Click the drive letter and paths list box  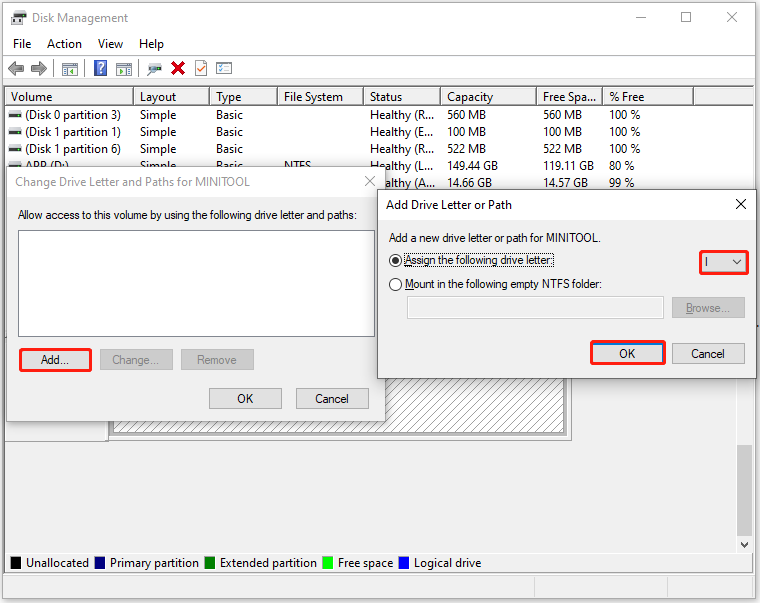click(x=196, y=284)
